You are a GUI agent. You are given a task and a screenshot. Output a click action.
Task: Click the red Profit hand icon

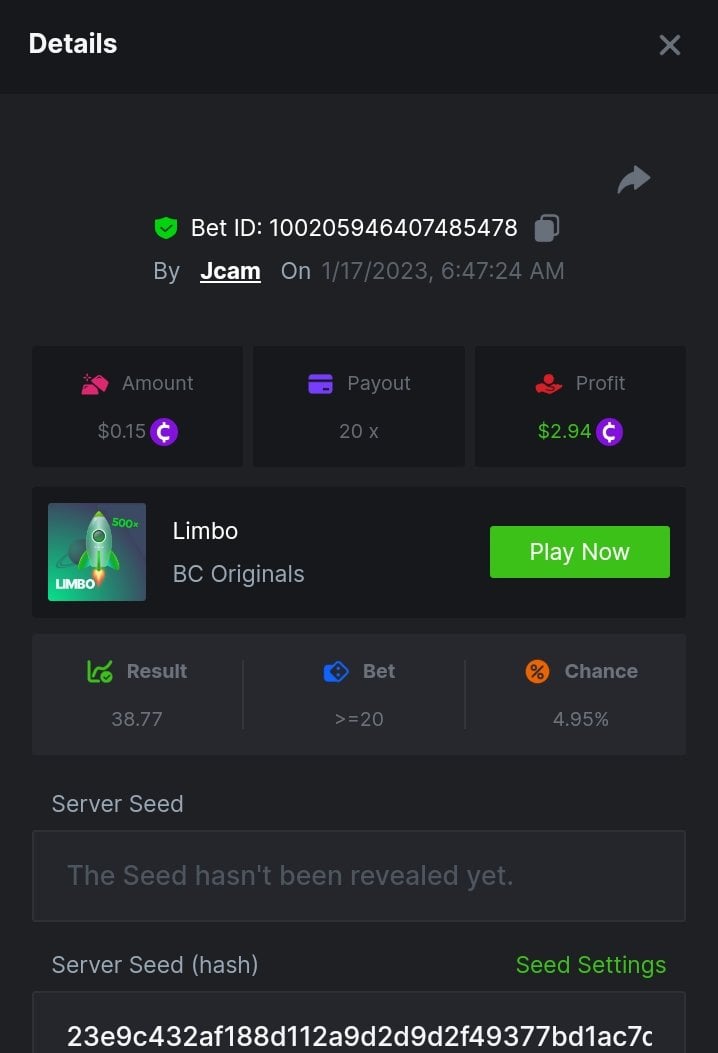click(549, 384)
